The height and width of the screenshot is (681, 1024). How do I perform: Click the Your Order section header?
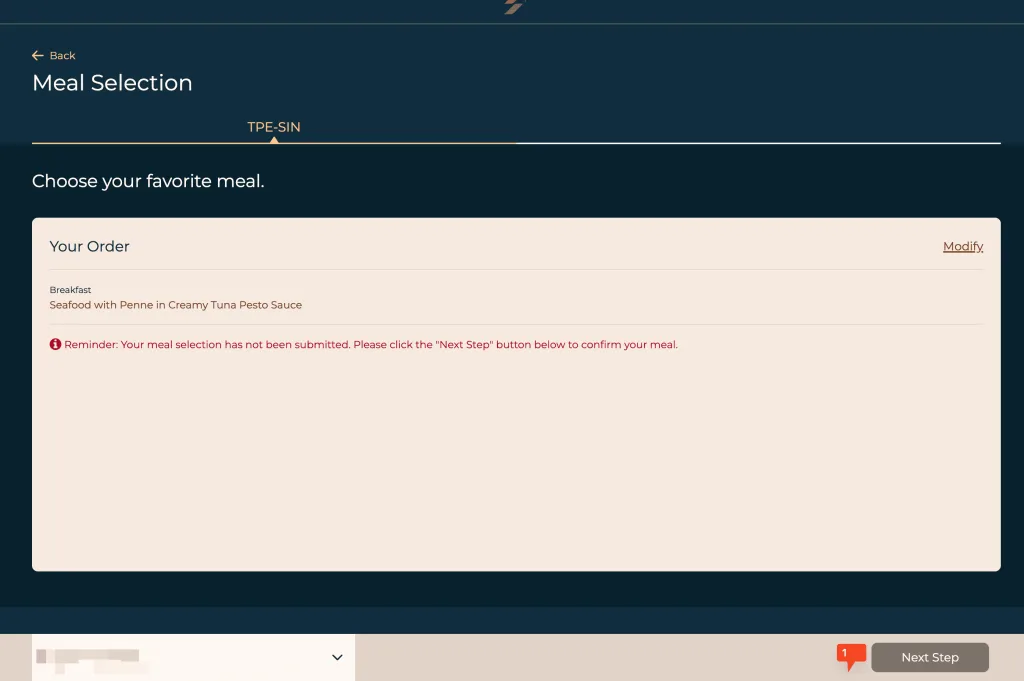89,246
